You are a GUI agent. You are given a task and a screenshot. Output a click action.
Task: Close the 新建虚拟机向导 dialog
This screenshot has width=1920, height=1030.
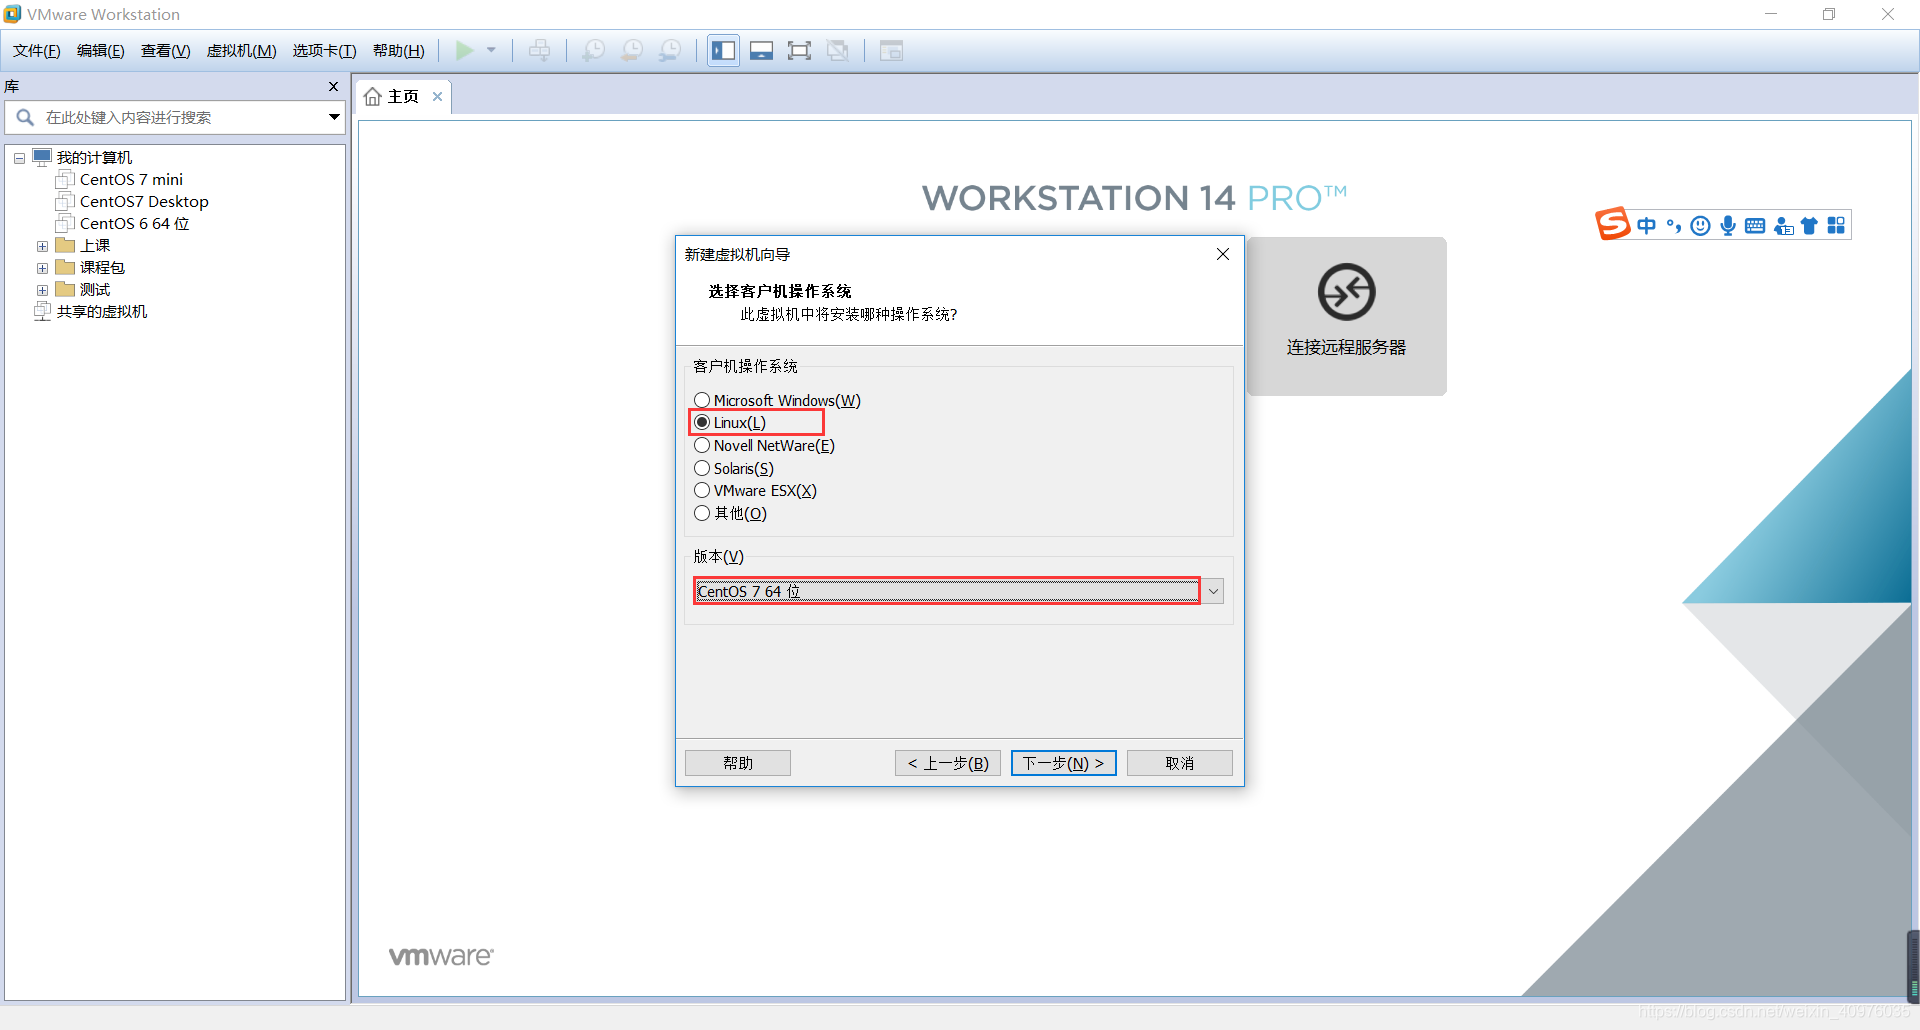click(x=1222, y=254)
